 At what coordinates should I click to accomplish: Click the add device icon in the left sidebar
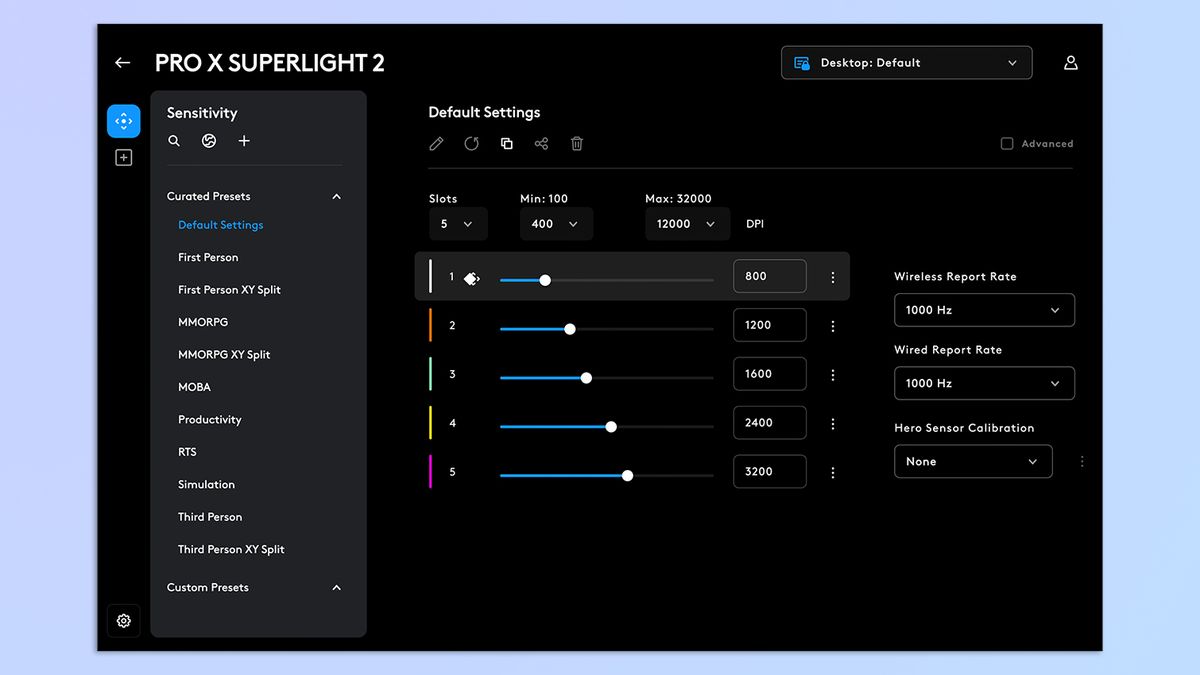point(123,157)
